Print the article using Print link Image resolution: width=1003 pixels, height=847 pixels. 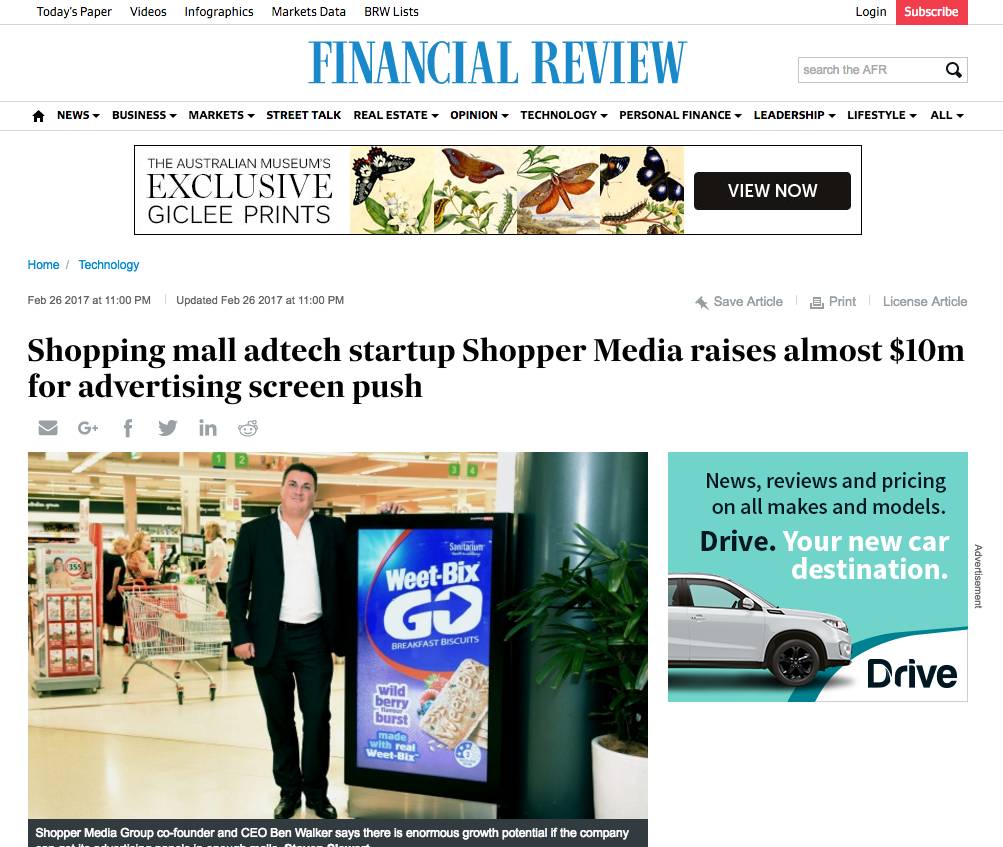[833, 301]
